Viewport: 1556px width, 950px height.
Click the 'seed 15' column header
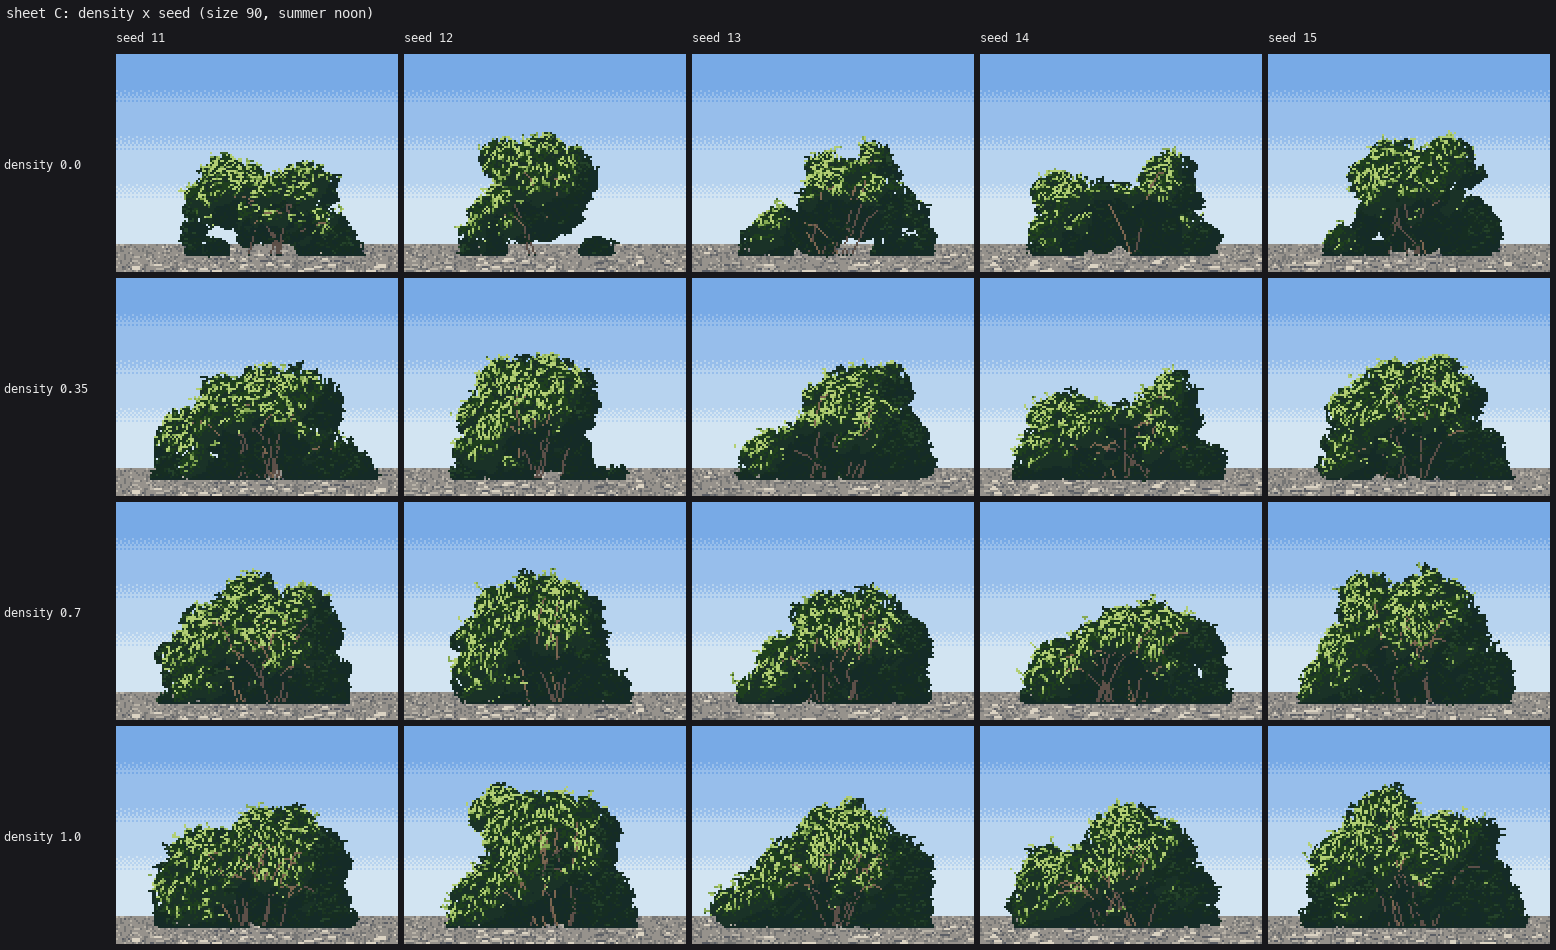click(x=1293, y=38)
